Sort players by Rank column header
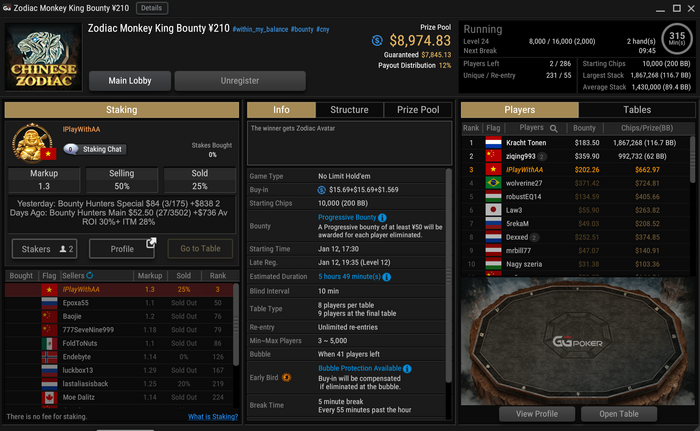Image resolution: width=700 pixels, height=431 pixels. [x=471, y=128]
